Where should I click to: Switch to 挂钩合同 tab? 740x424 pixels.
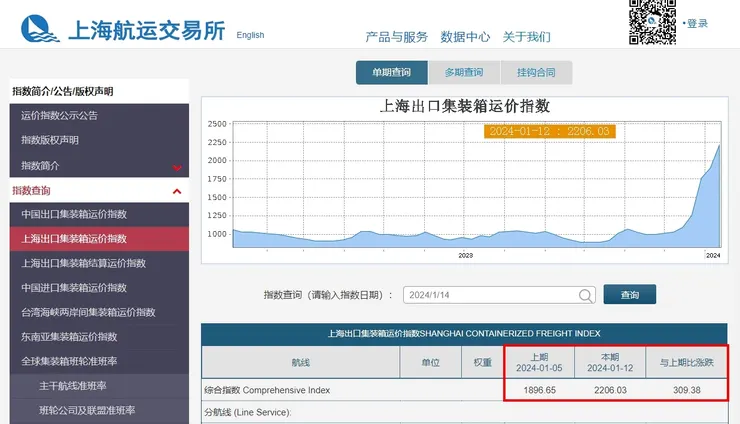coord(536,73)
